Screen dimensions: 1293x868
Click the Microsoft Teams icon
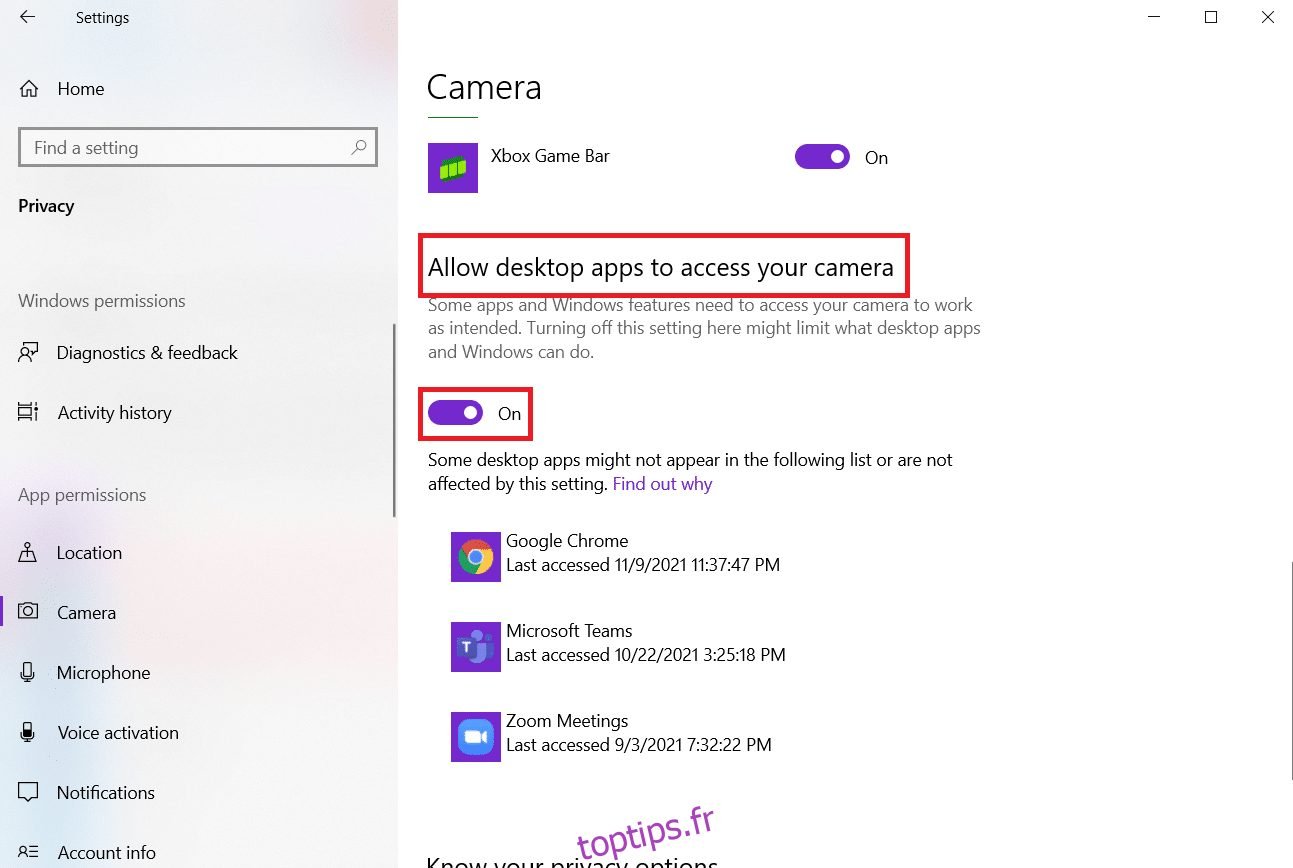476,647
